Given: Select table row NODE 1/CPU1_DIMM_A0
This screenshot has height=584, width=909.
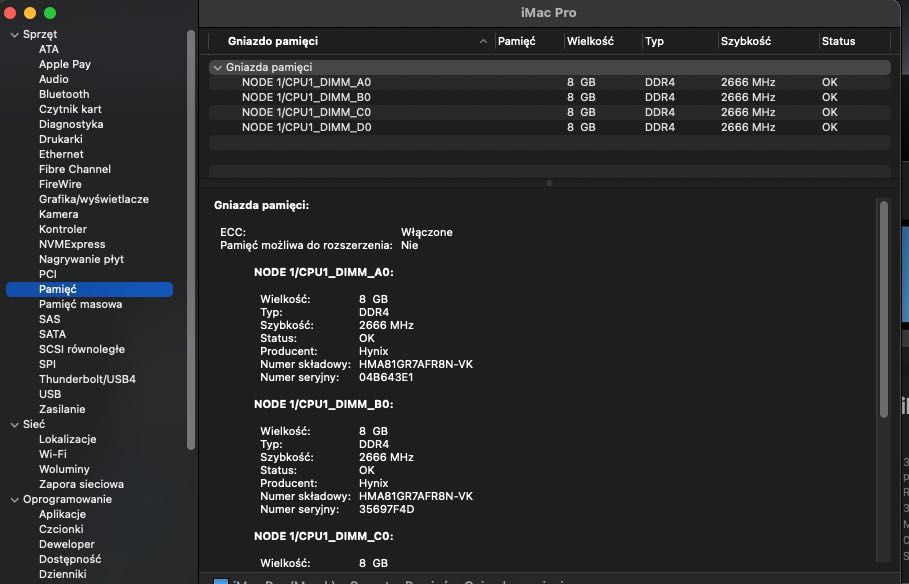Looking at the screenshot, I should click(550, 82).
